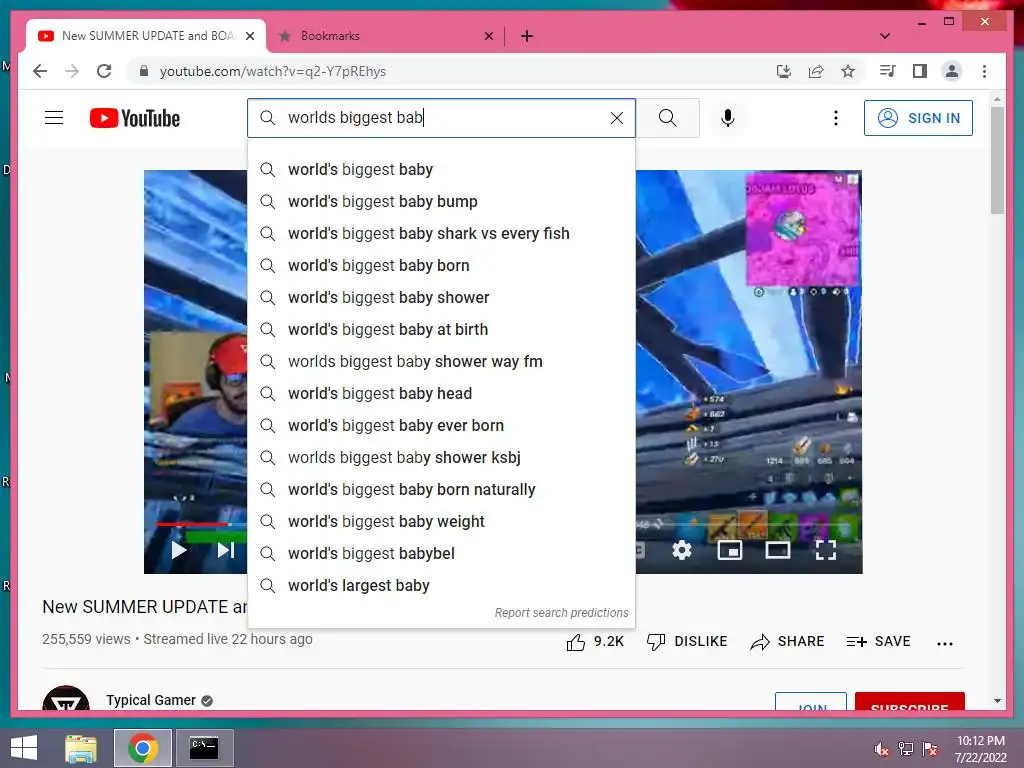Save the video to a playlist
The width and height of the screenshot is (1024, 768).
pyautogui.click(x=878, y=642)
